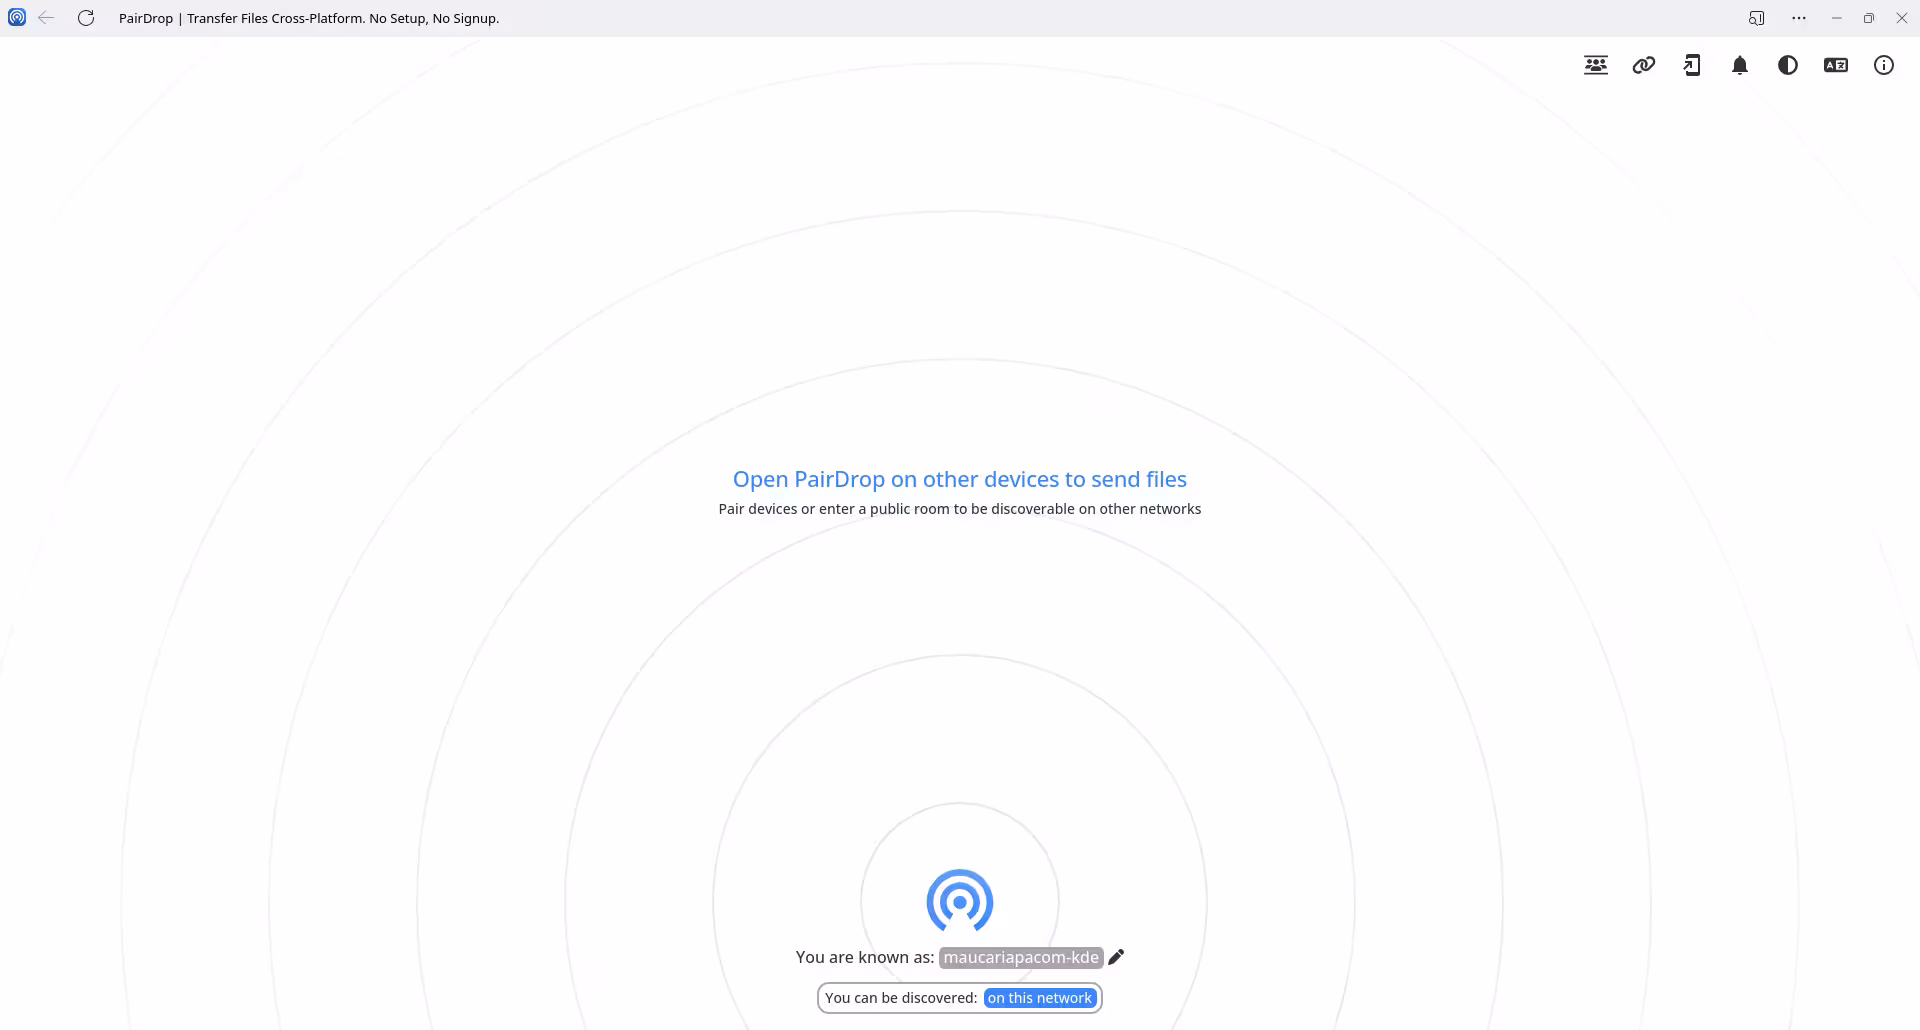Click the PairDrop app icon in title bar
This screenshot has width=1920, height=1030.
[x=17, y=18]
